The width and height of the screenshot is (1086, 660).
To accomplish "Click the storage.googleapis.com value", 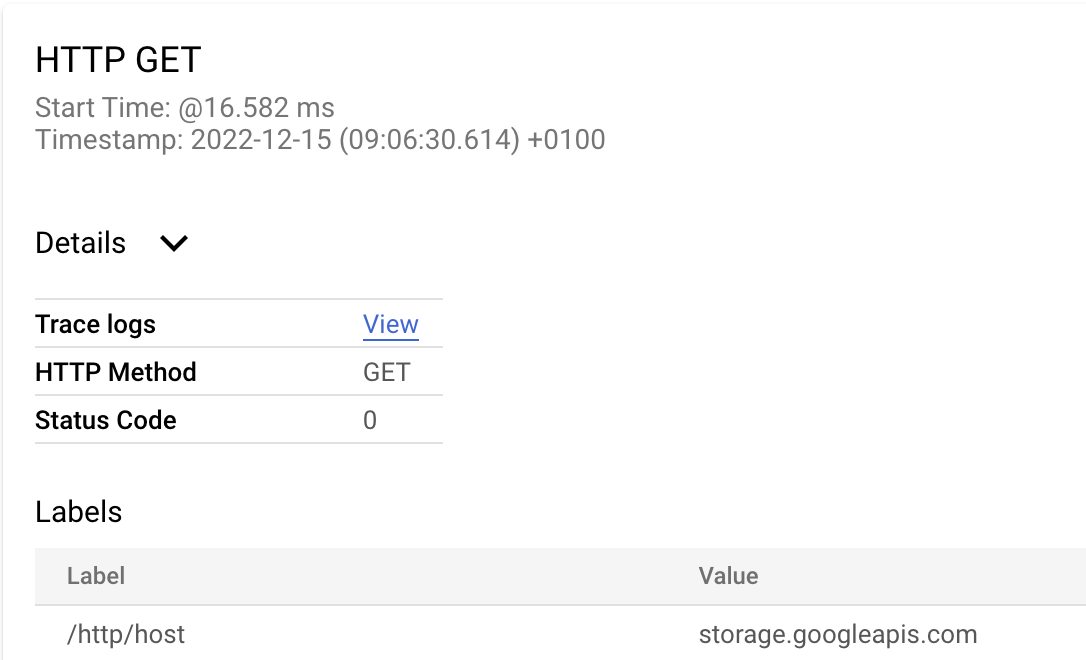I will pos(838,634).
